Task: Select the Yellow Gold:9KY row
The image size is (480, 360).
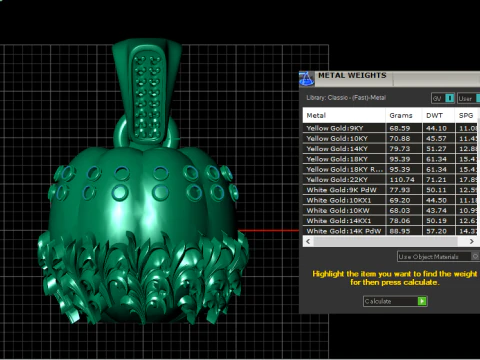Action: click(390, 128)
